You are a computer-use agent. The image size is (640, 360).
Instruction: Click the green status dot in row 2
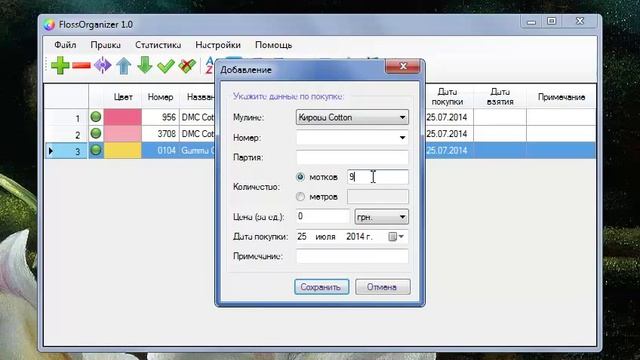pos(96,133)
